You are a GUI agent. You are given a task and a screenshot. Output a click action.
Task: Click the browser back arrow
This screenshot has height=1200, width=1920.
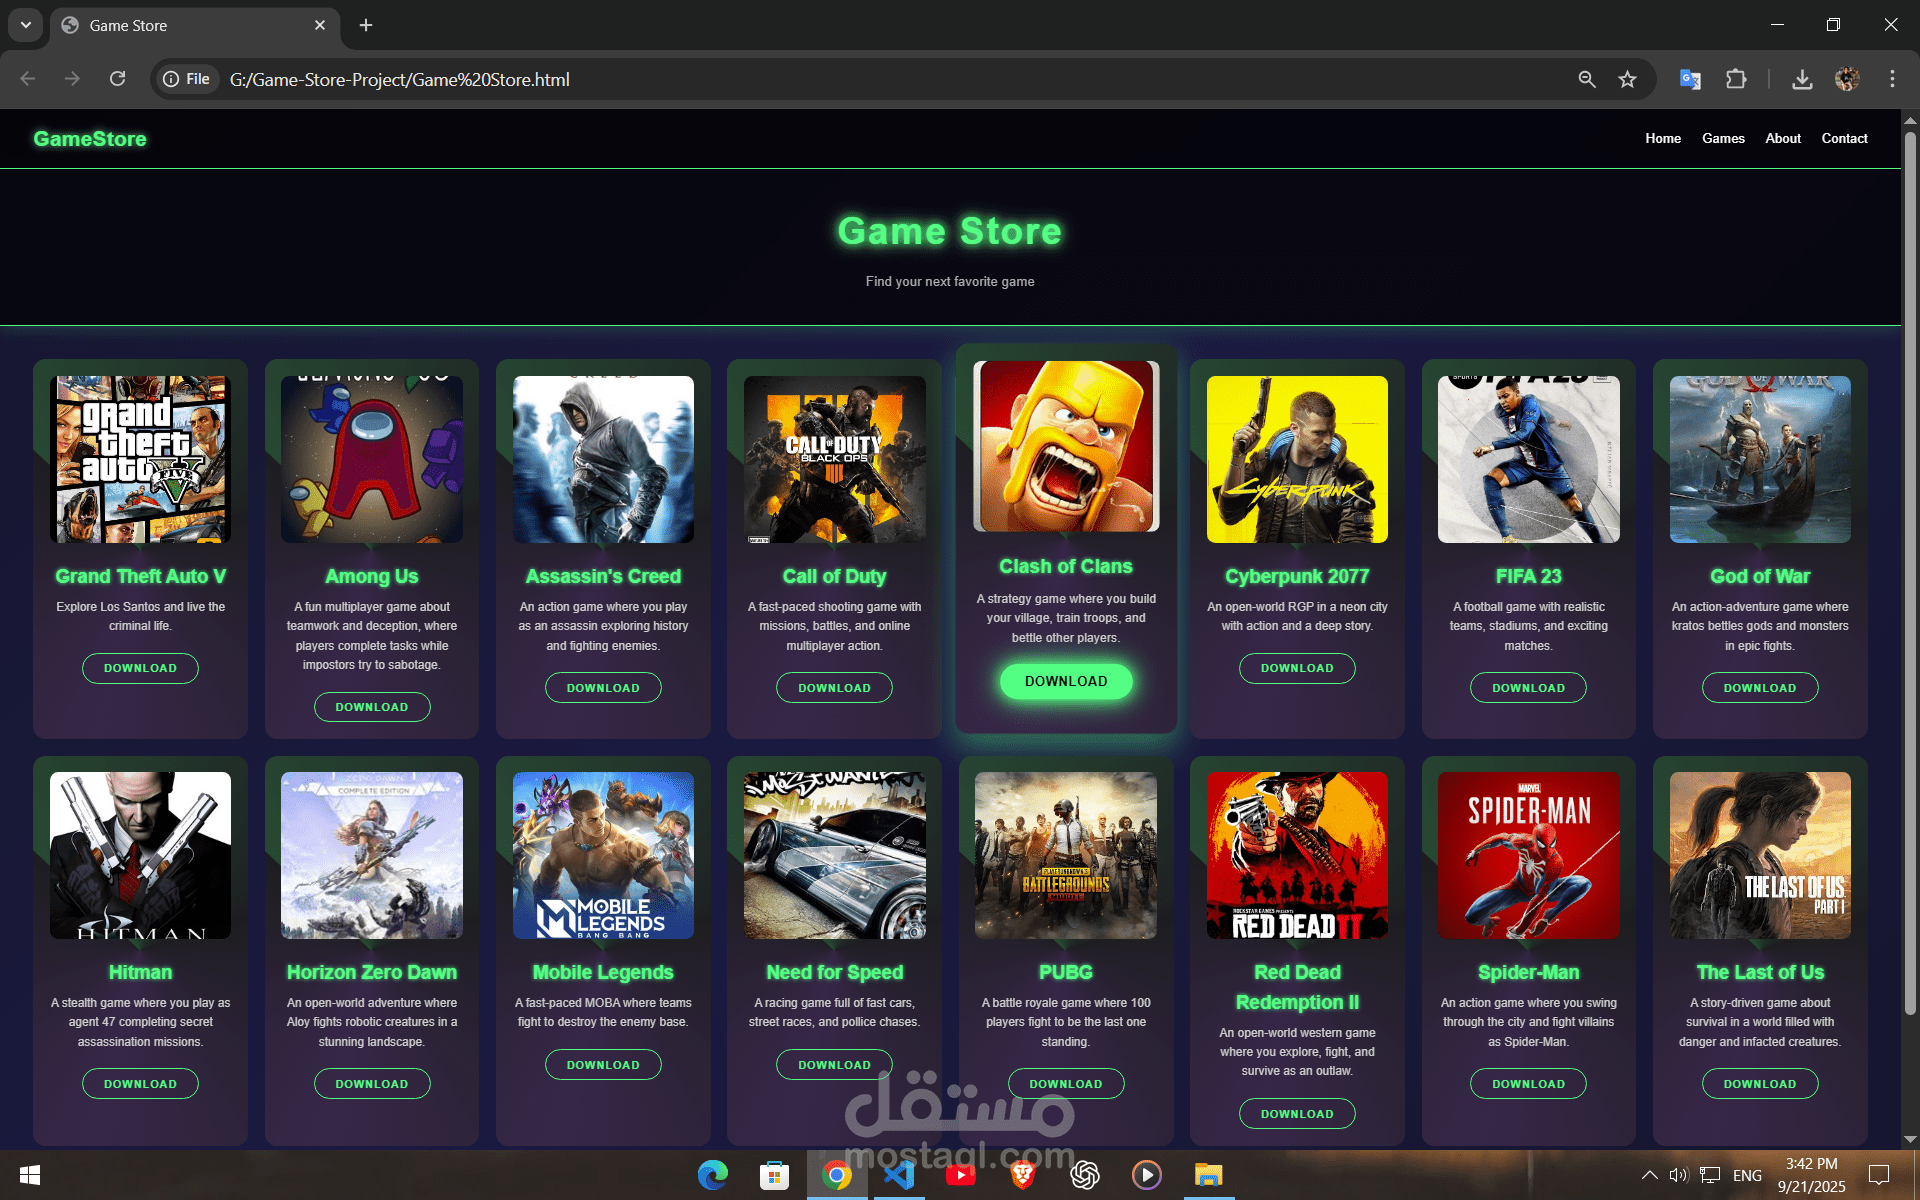(x=28, y=79)
